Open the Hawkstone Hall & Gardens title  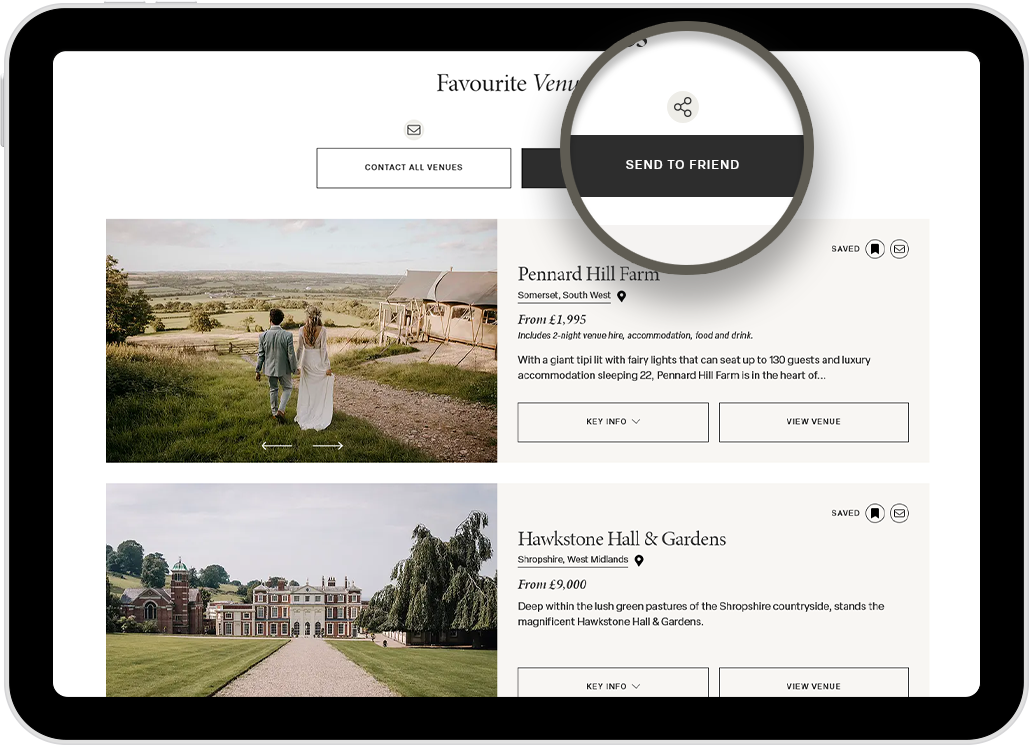click(x=621, y=539)
